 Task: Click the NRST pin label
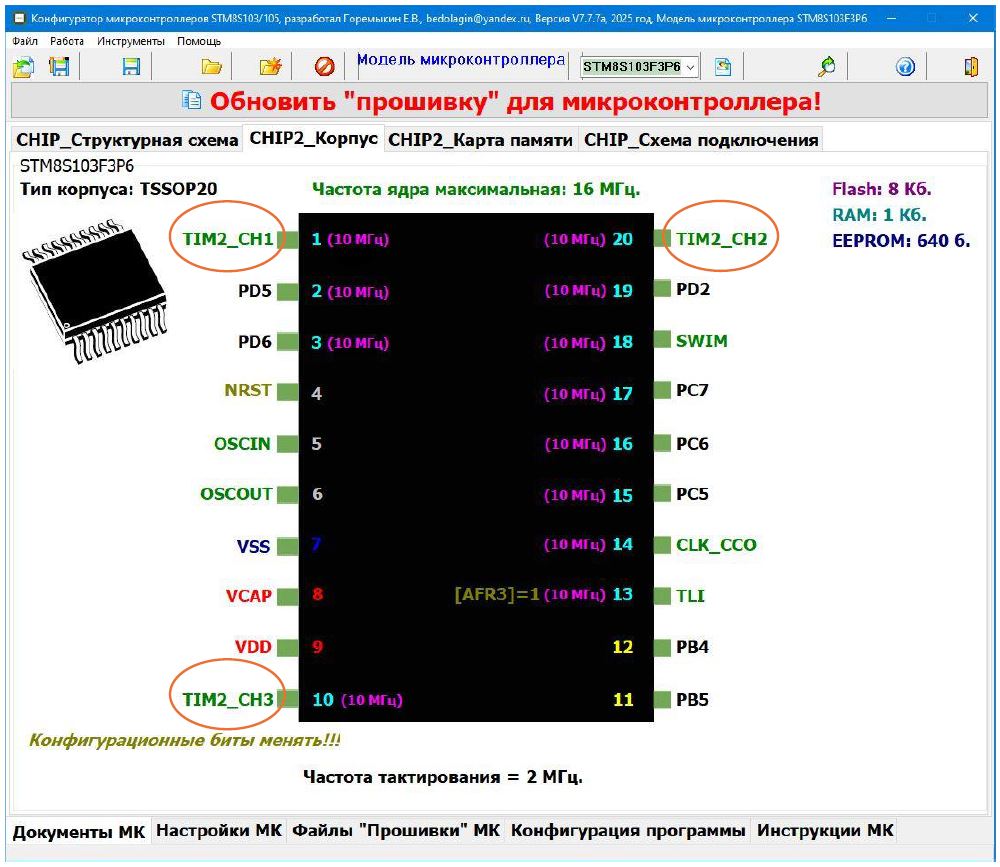coord(247,390)
